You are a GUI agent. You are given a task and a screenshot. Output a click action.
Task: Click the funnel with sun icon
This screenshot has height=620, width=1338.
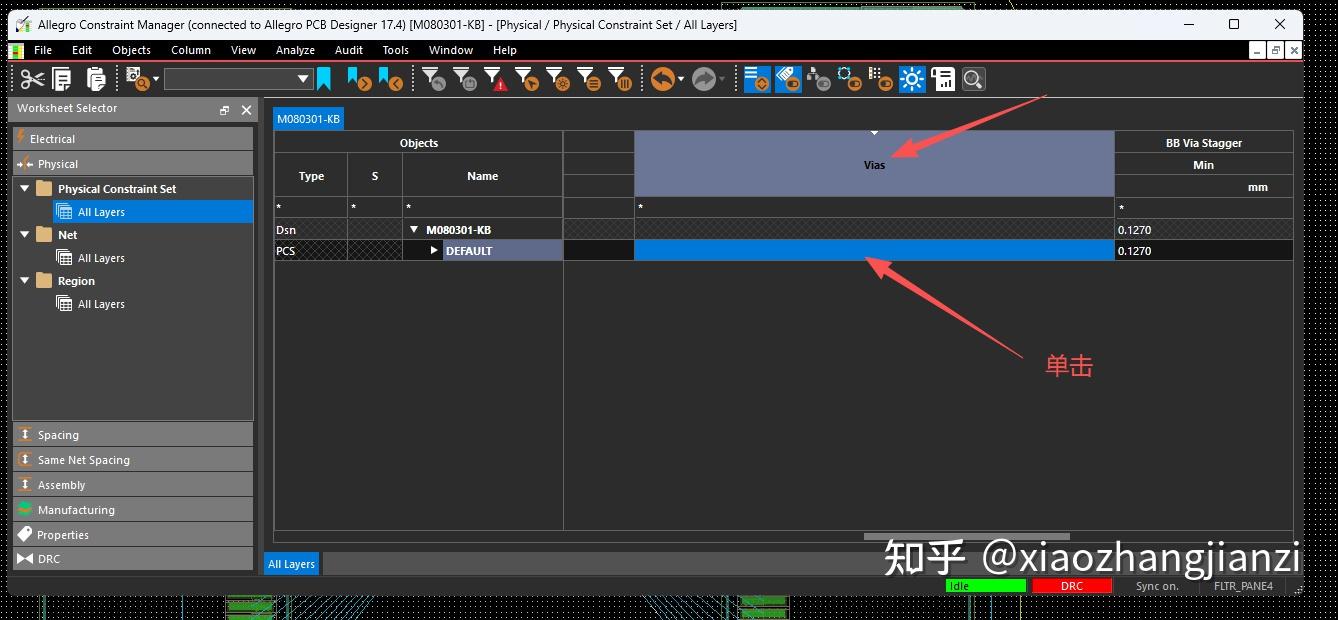(557, 79)
